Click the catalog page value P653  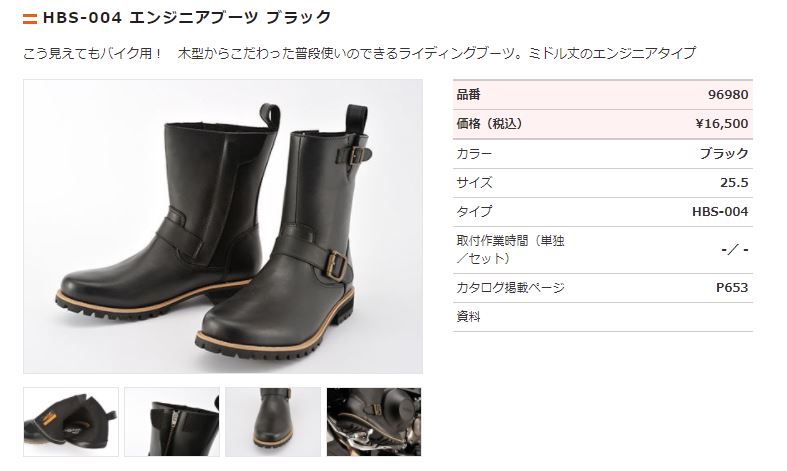click(x=732, y=288)
